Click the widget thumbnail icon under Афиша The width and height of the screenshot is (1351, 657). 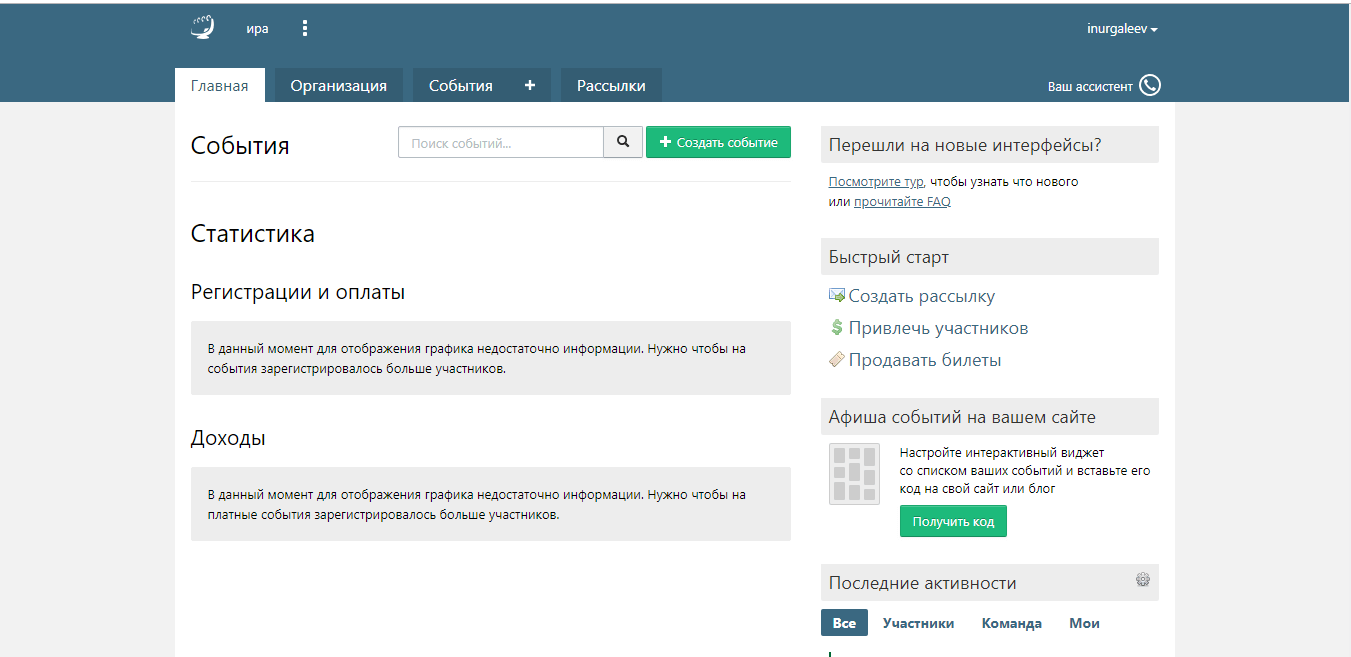[854, 474]
